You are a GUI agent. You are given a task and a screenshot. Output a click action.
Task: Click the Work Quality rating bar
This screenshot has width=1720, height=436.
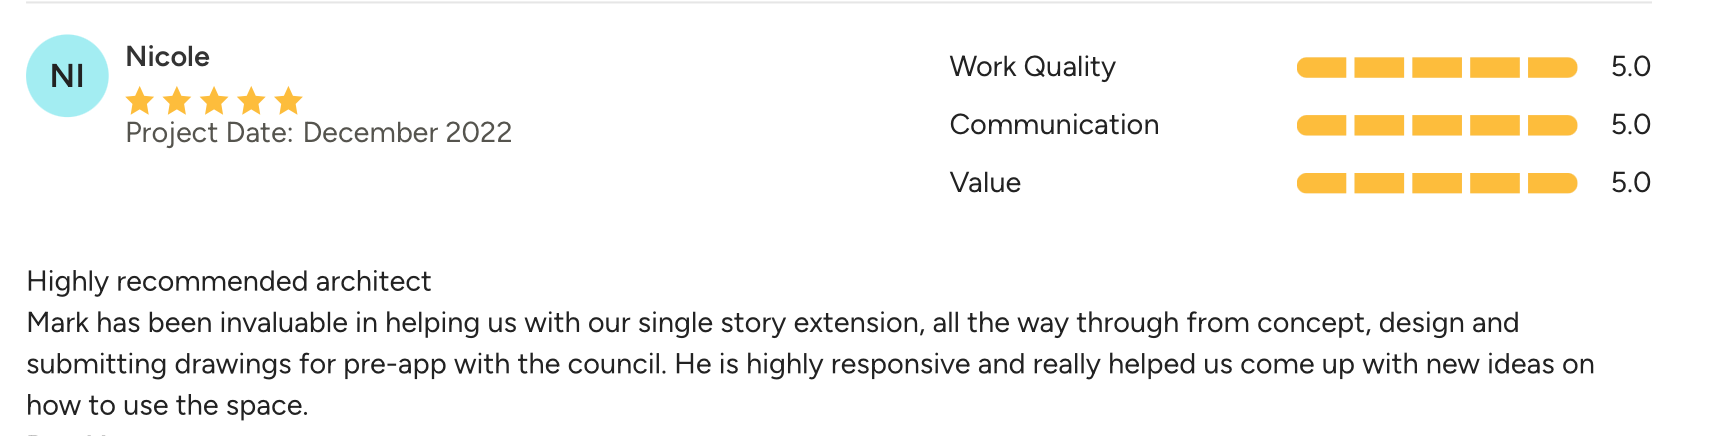tap(1437, 68)
